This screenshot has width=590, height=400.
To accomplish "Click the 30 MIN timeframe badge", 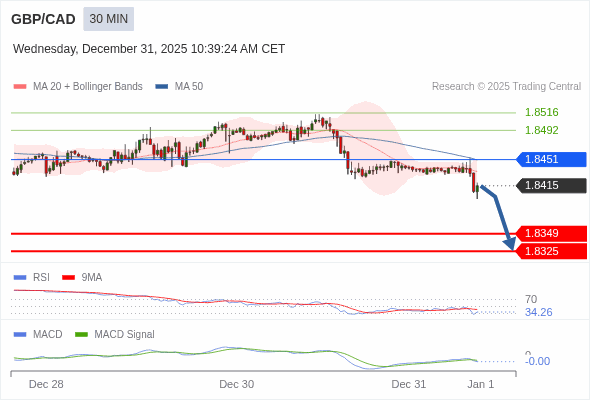I will point(108,19).
